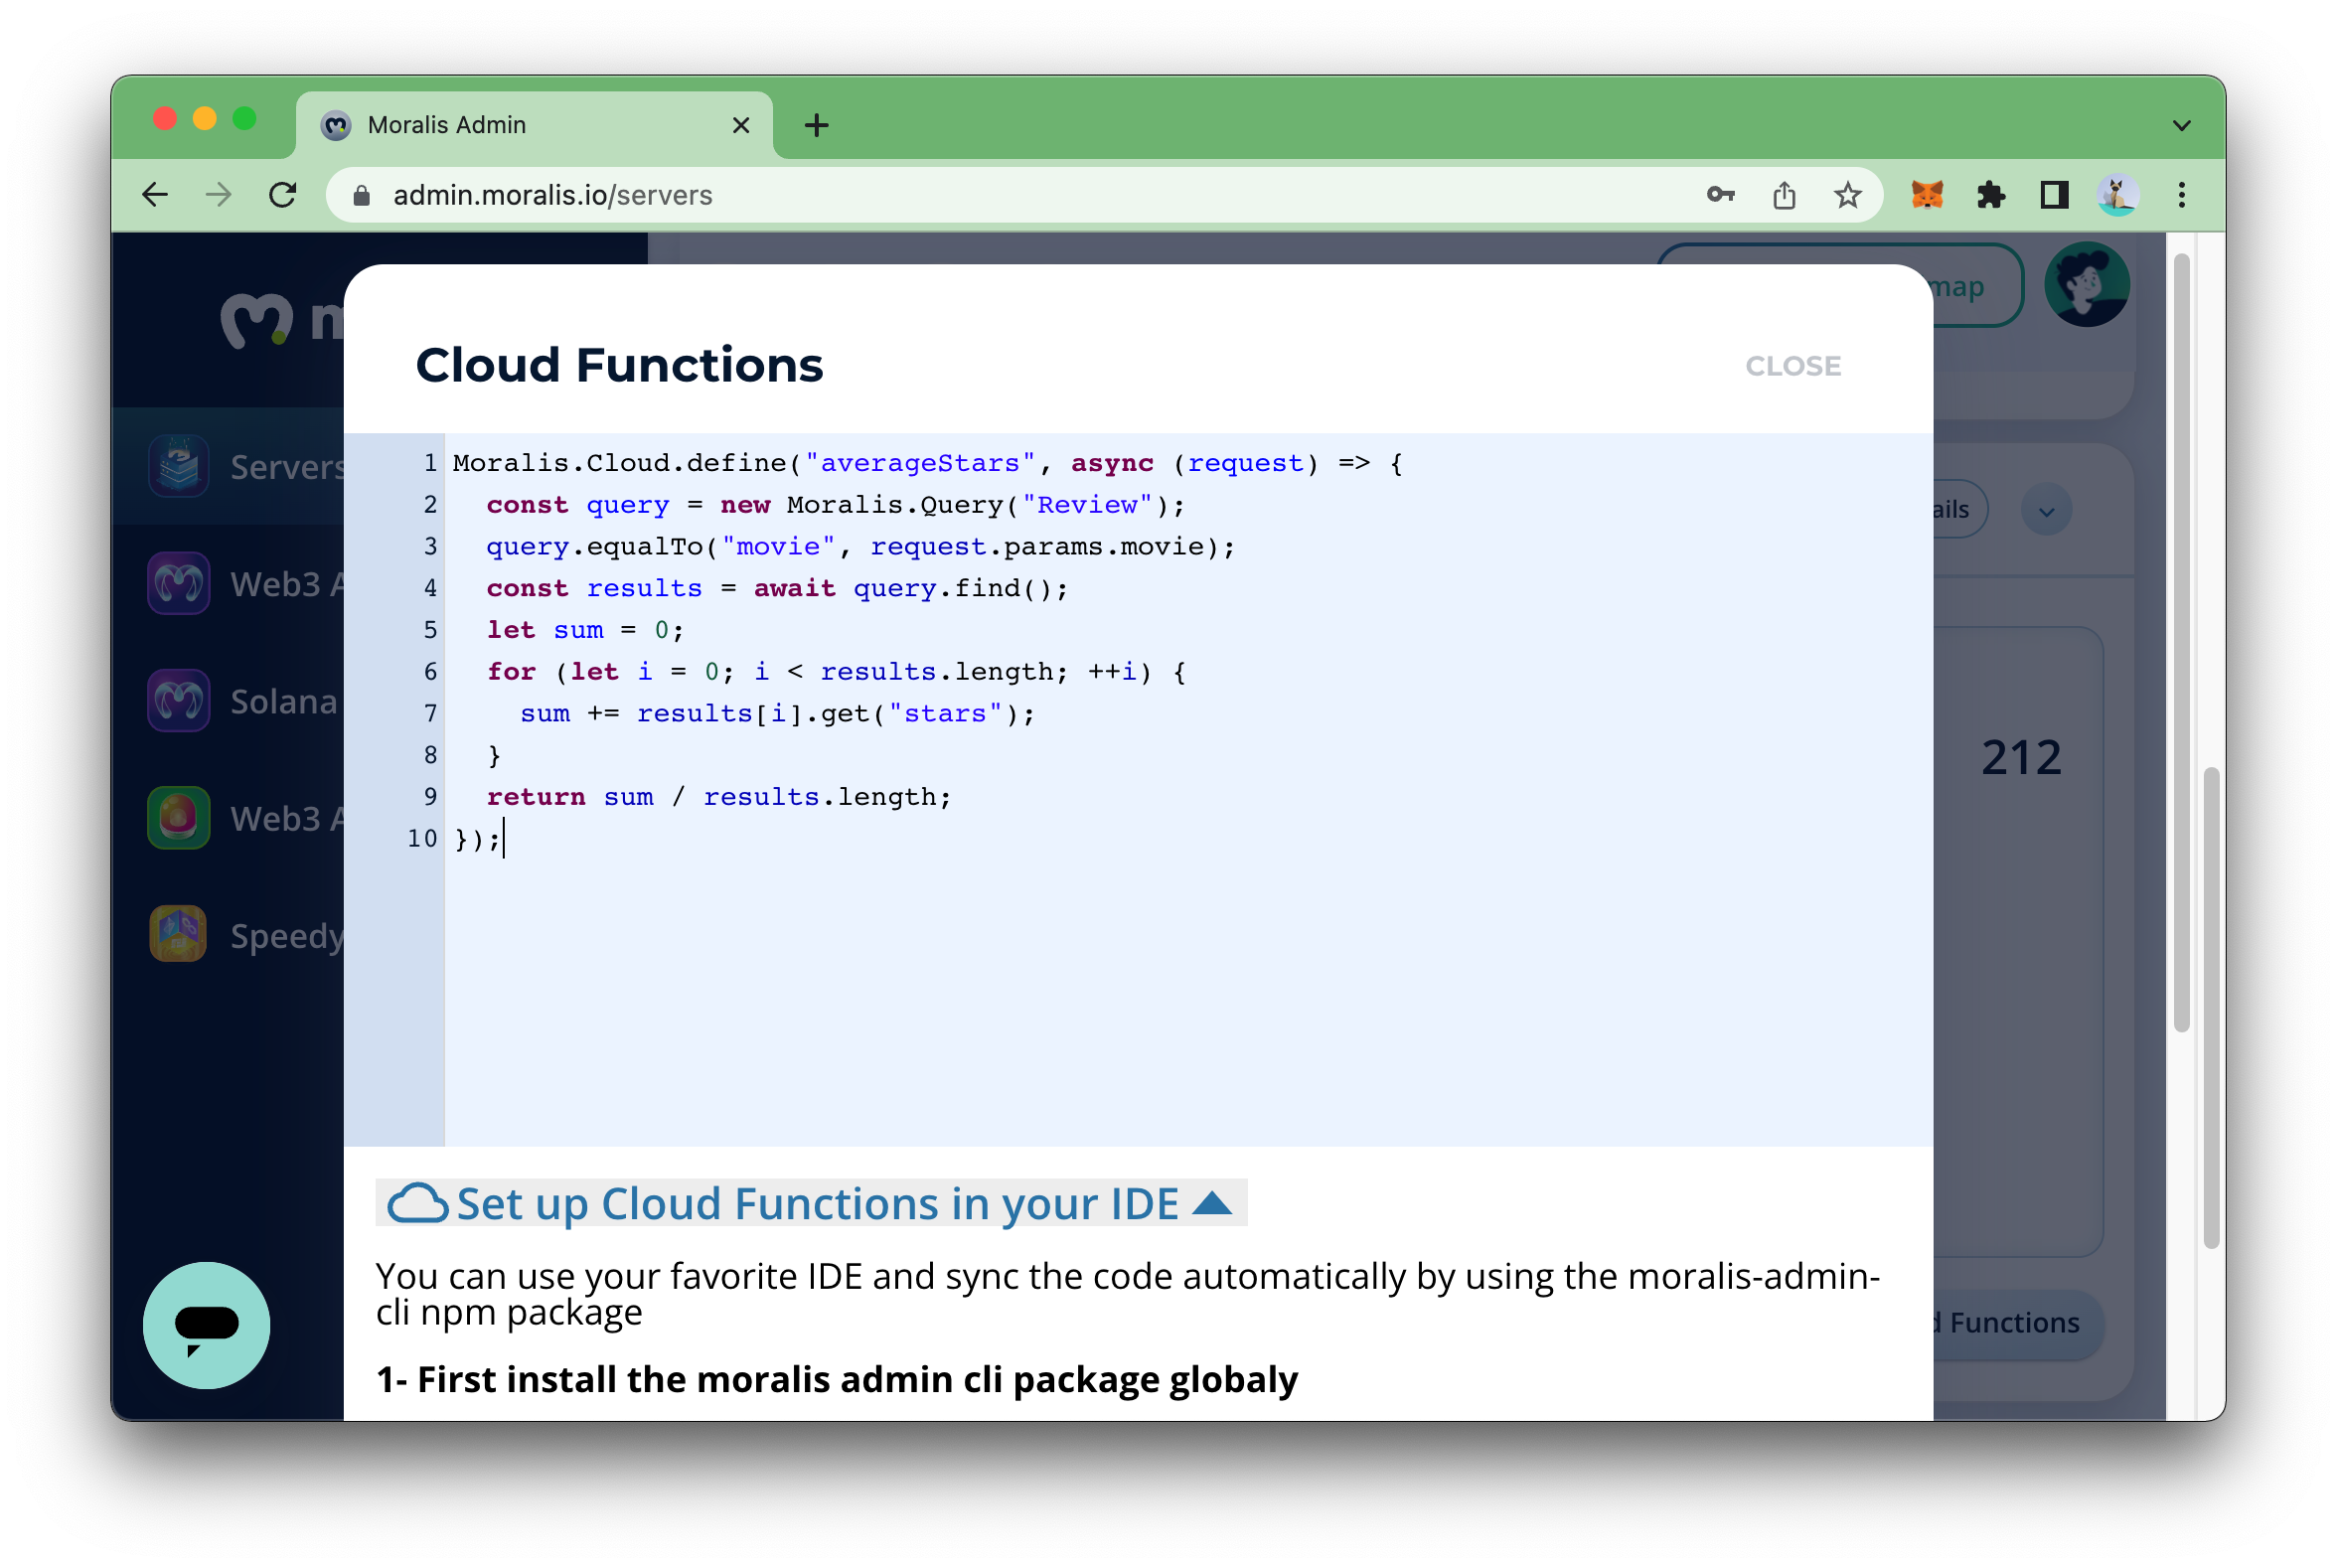Click the Speedy Nodes sidebar icon
The height and width of the screenshot is (1568, 2337).
179,934
